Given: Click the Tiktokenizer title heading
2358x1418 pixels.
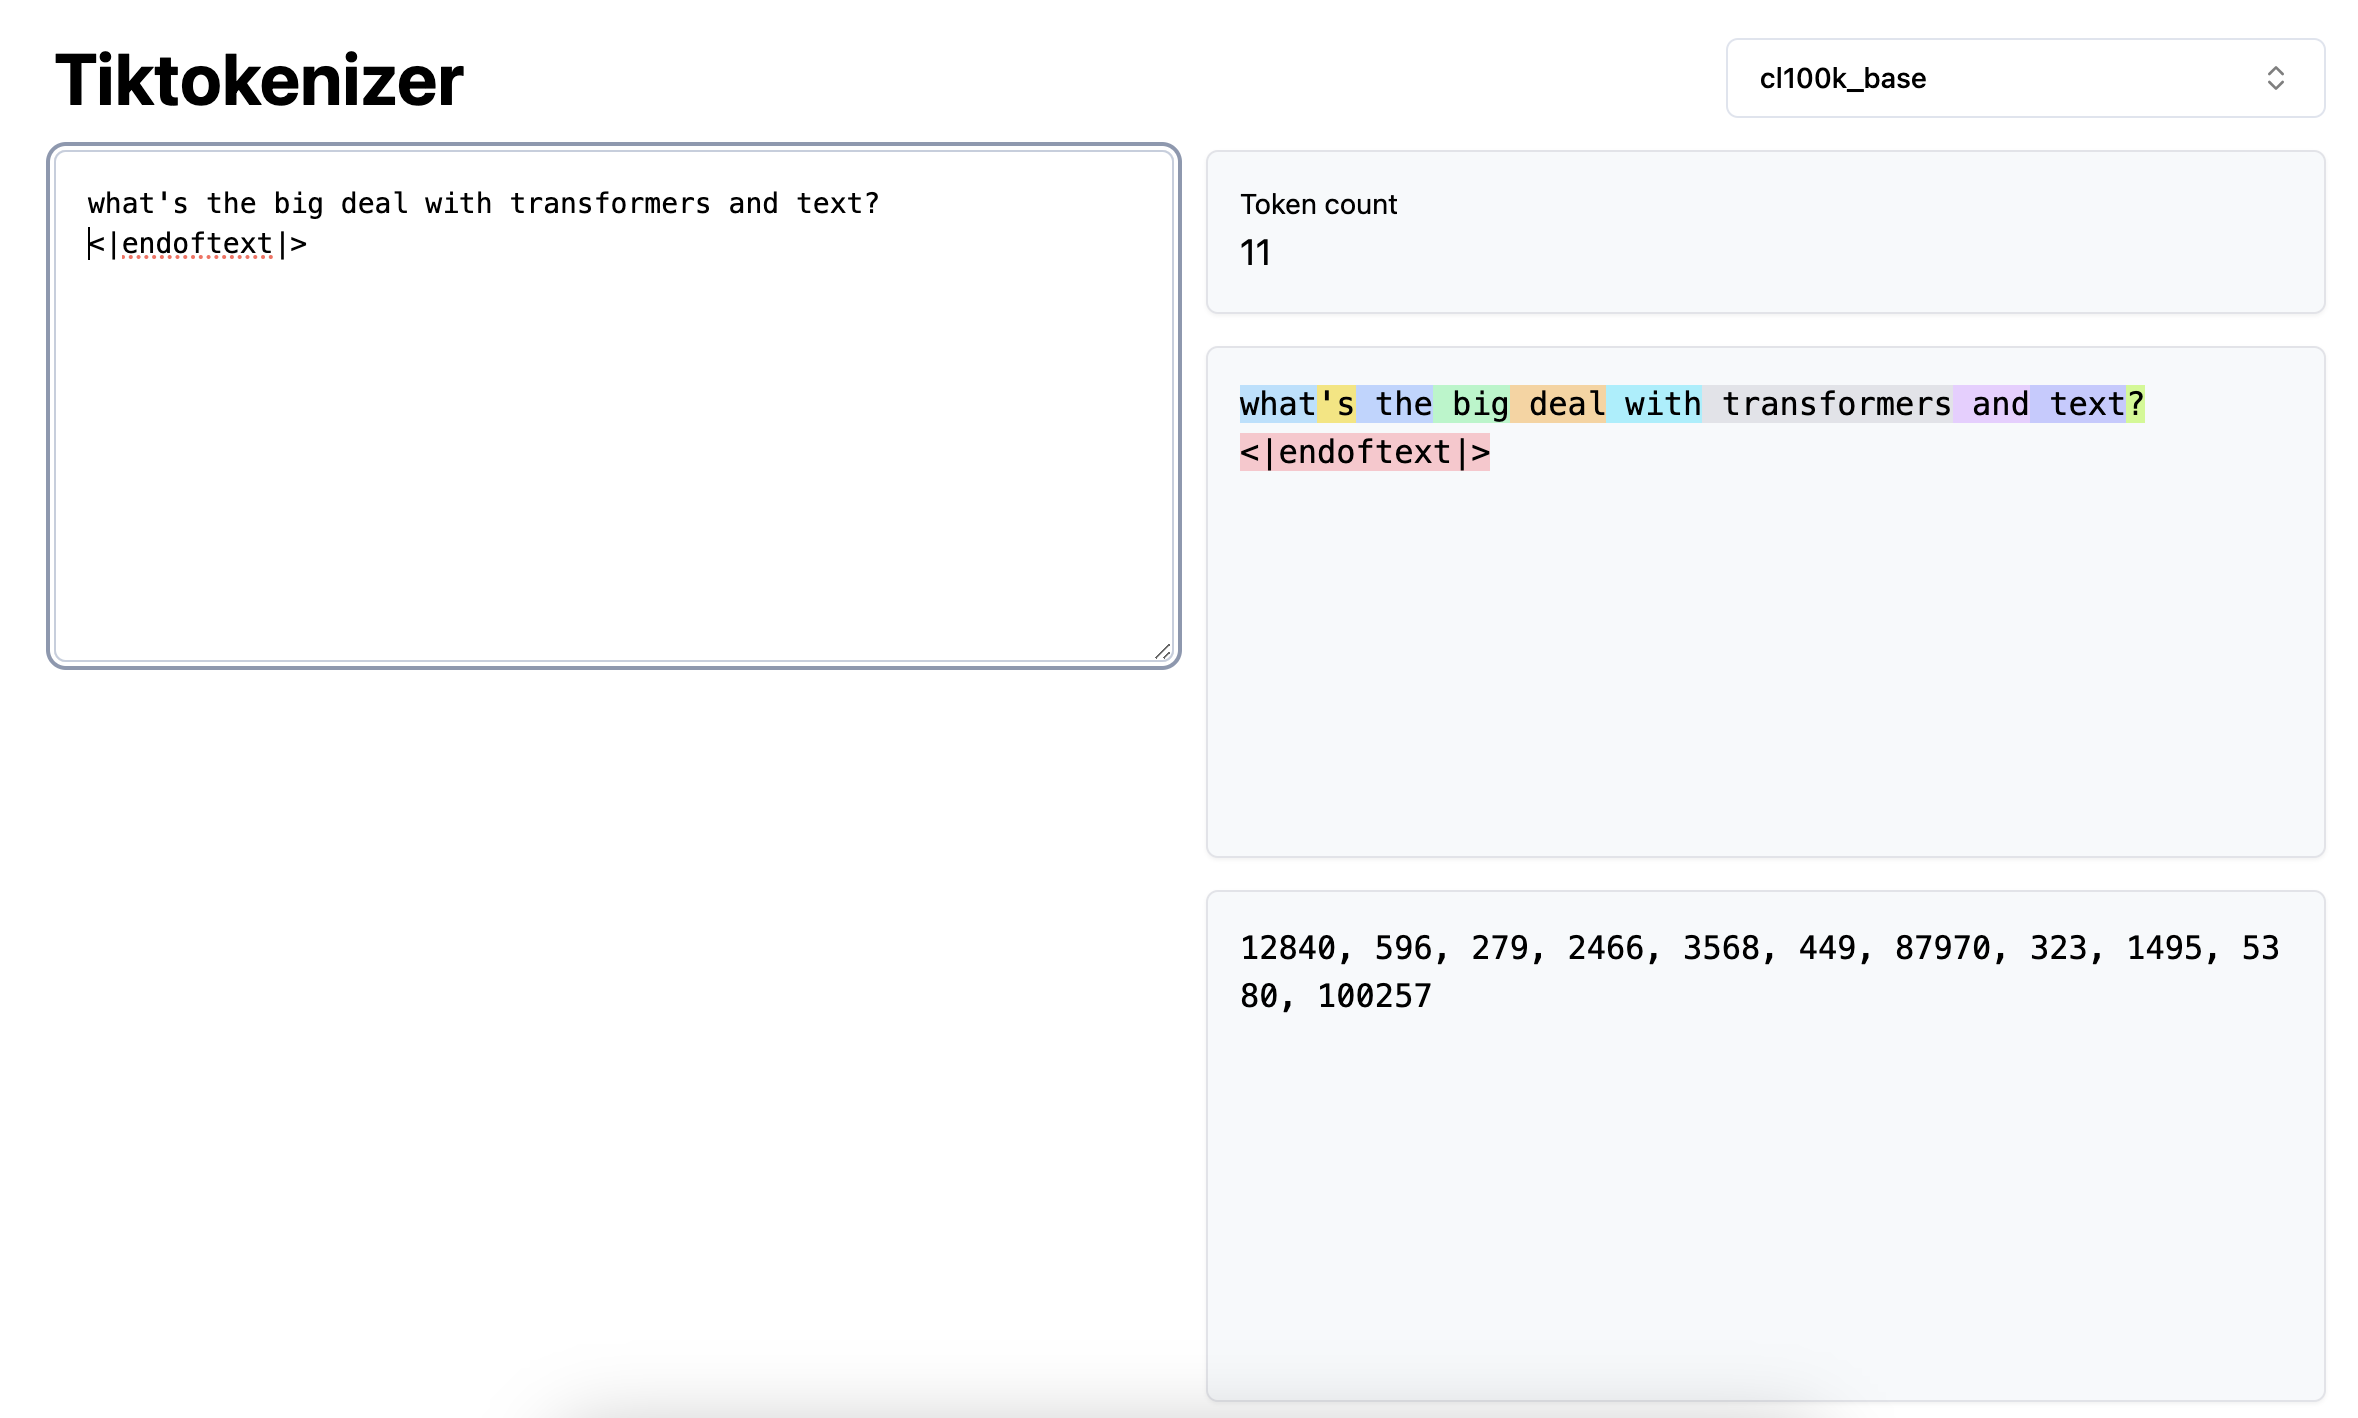Looking at the screenshot, I should pyautogui.click(x=259, y=80).
